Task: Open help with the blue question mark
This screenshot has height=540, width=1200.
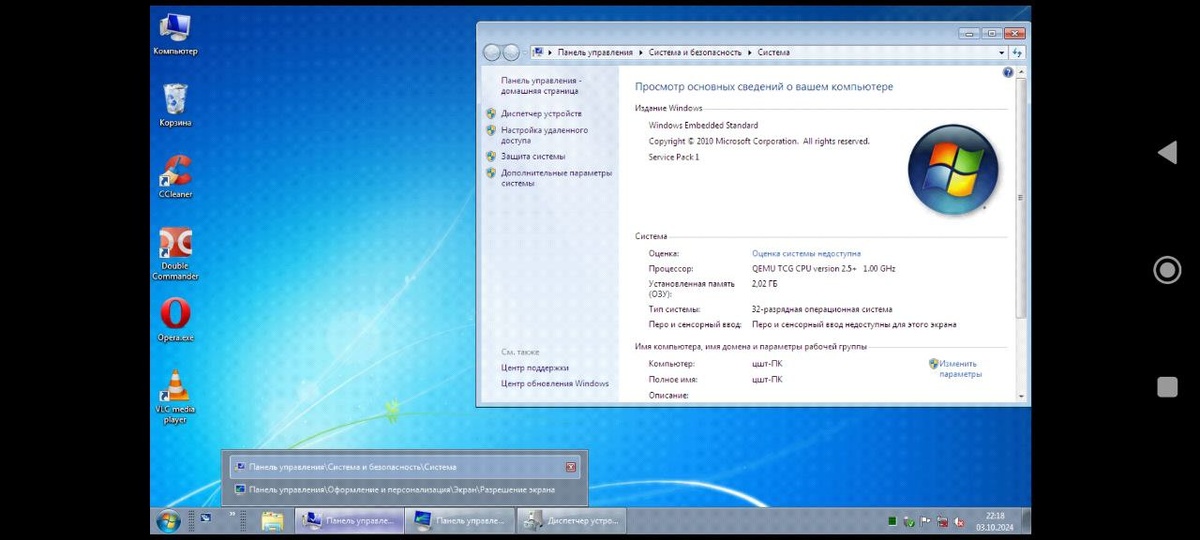Action: click(1008, 73)
